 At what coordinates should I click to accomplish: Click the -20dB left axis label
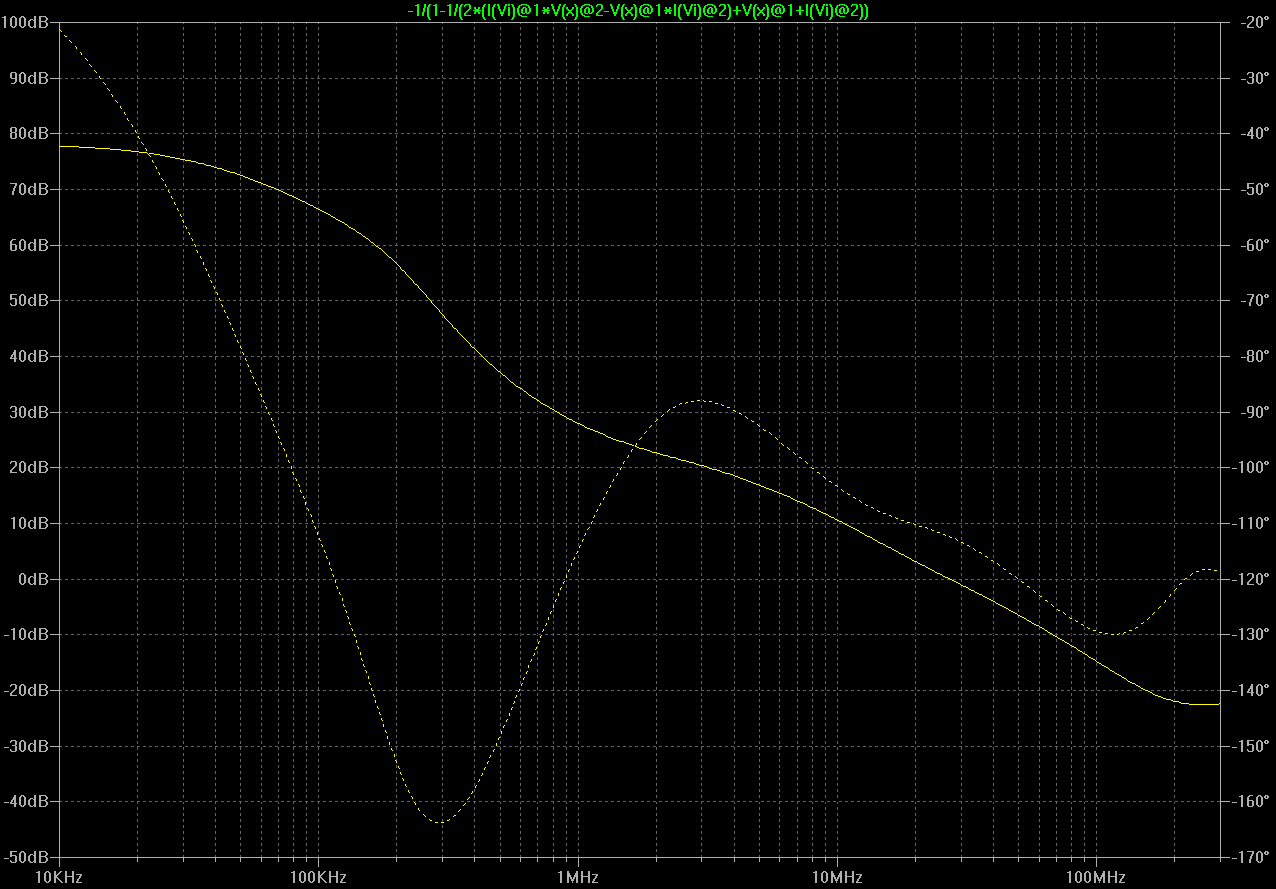pos(28,690)
